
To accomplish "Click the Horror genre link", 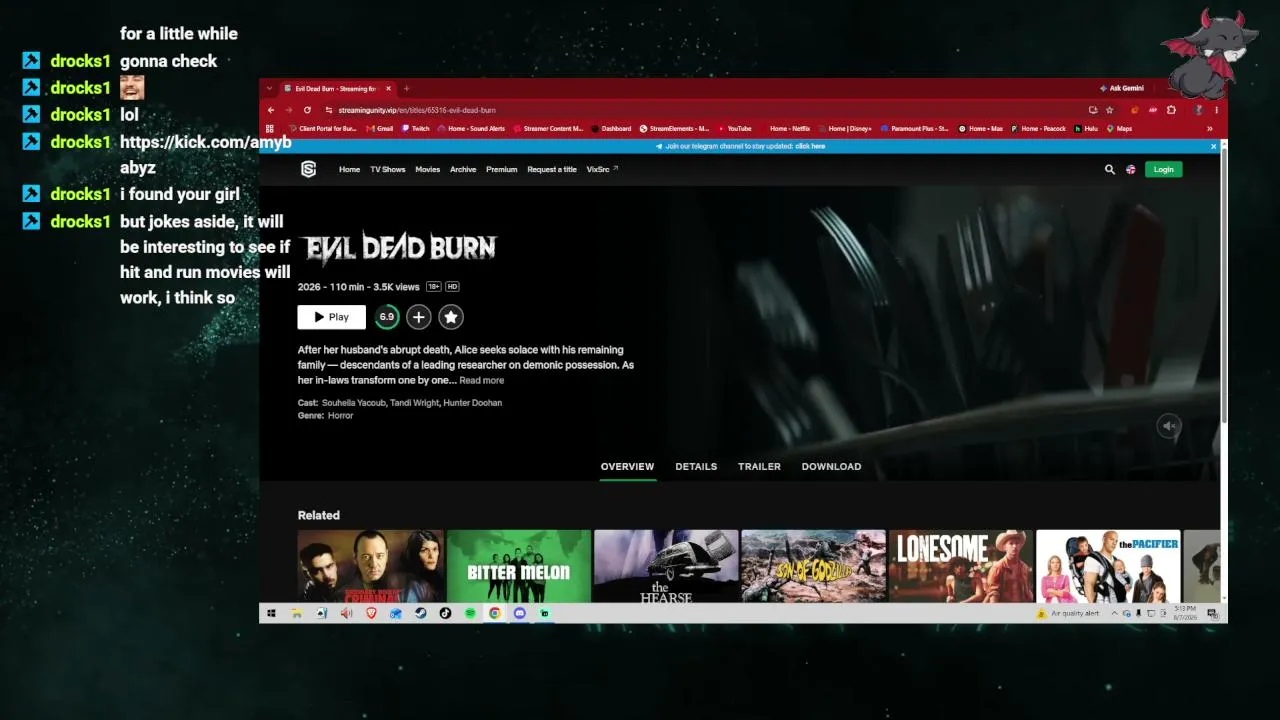I will coord(340,416).
